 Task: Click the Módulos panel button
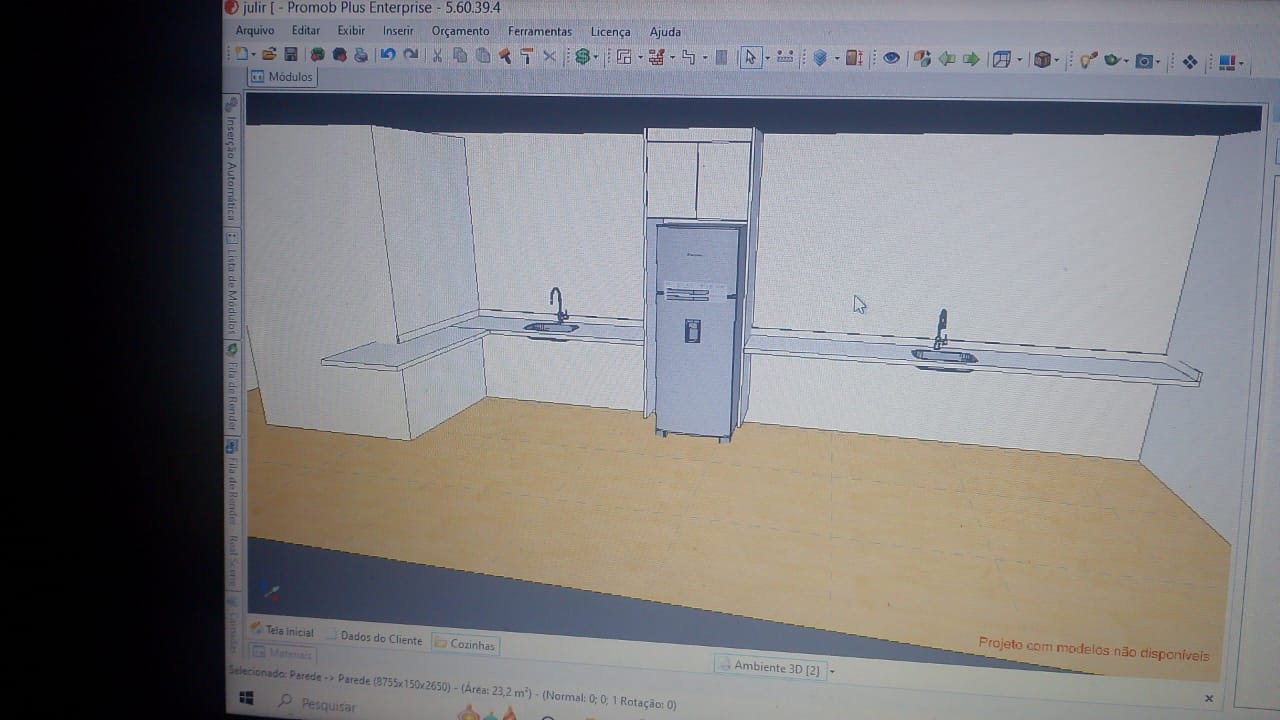pyautogui.click(x=282, y=77)
